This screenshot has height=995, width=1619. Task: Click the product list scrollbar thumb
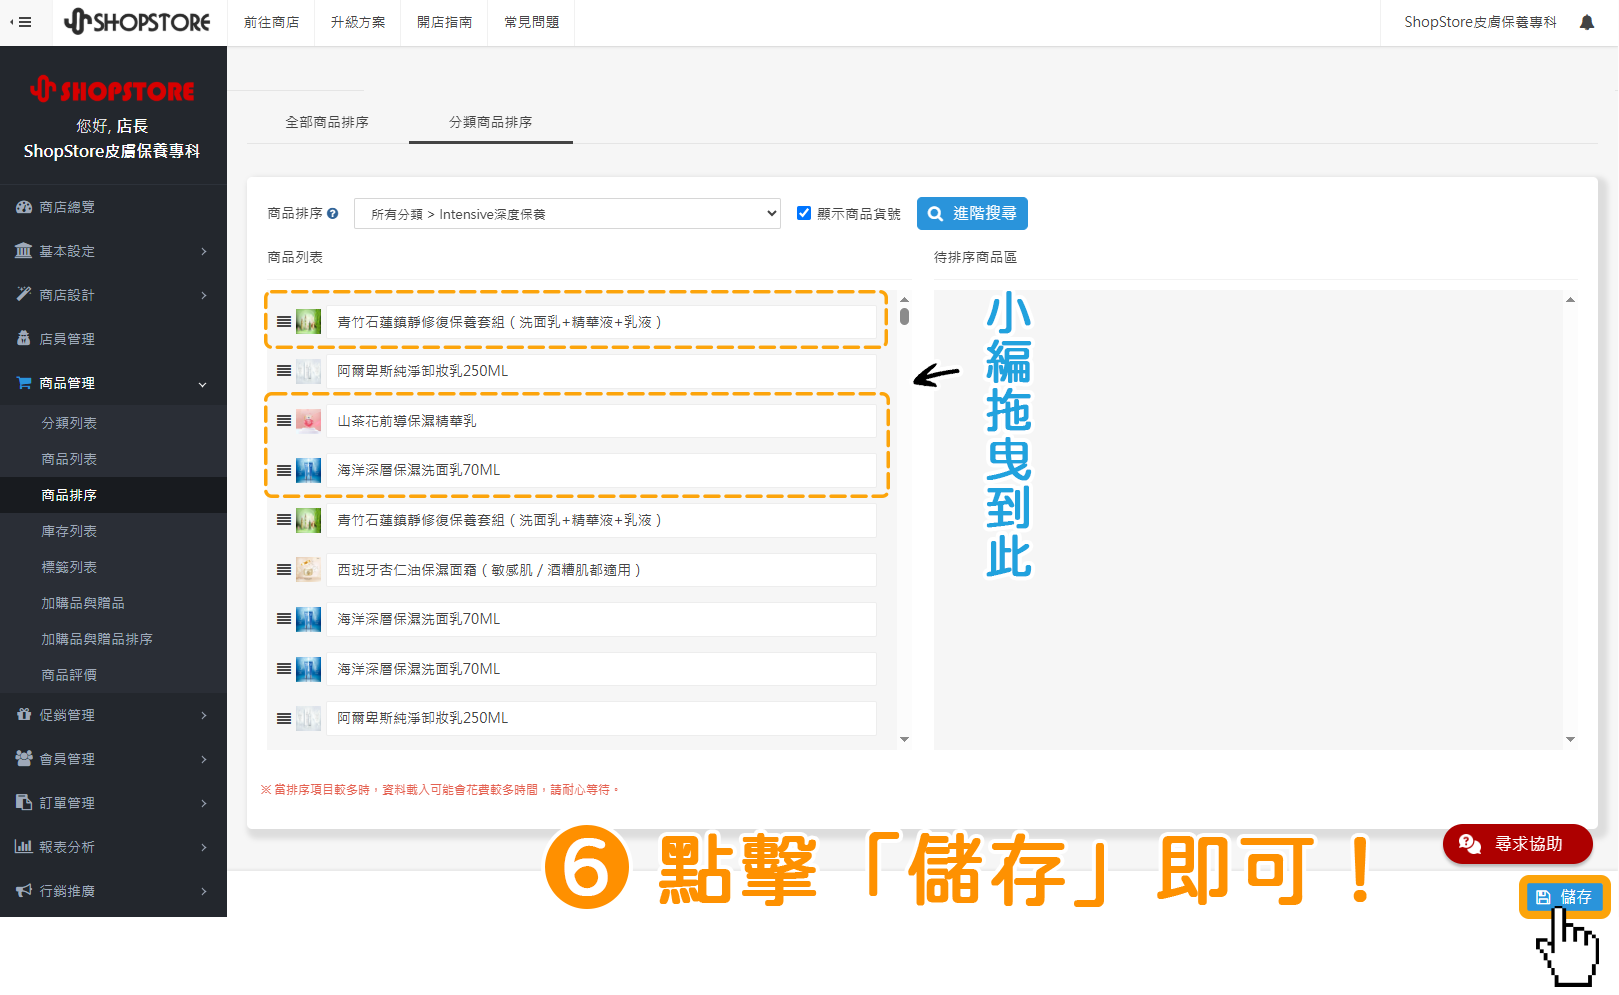[904, 316]
